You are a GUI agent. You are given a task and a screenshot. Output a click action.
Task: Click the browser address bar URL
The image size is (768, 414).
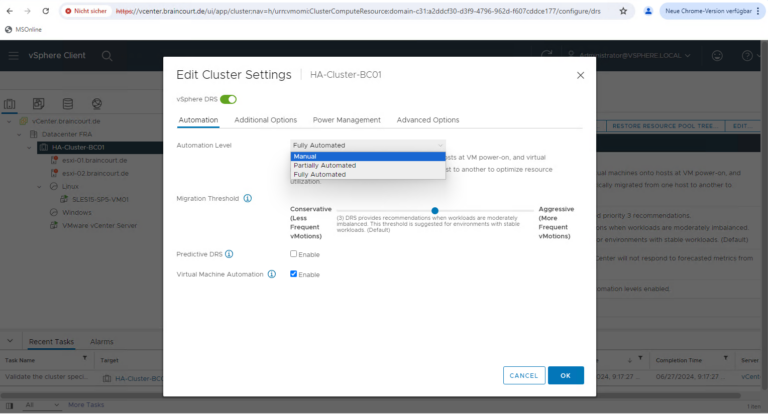click(358, 11)
